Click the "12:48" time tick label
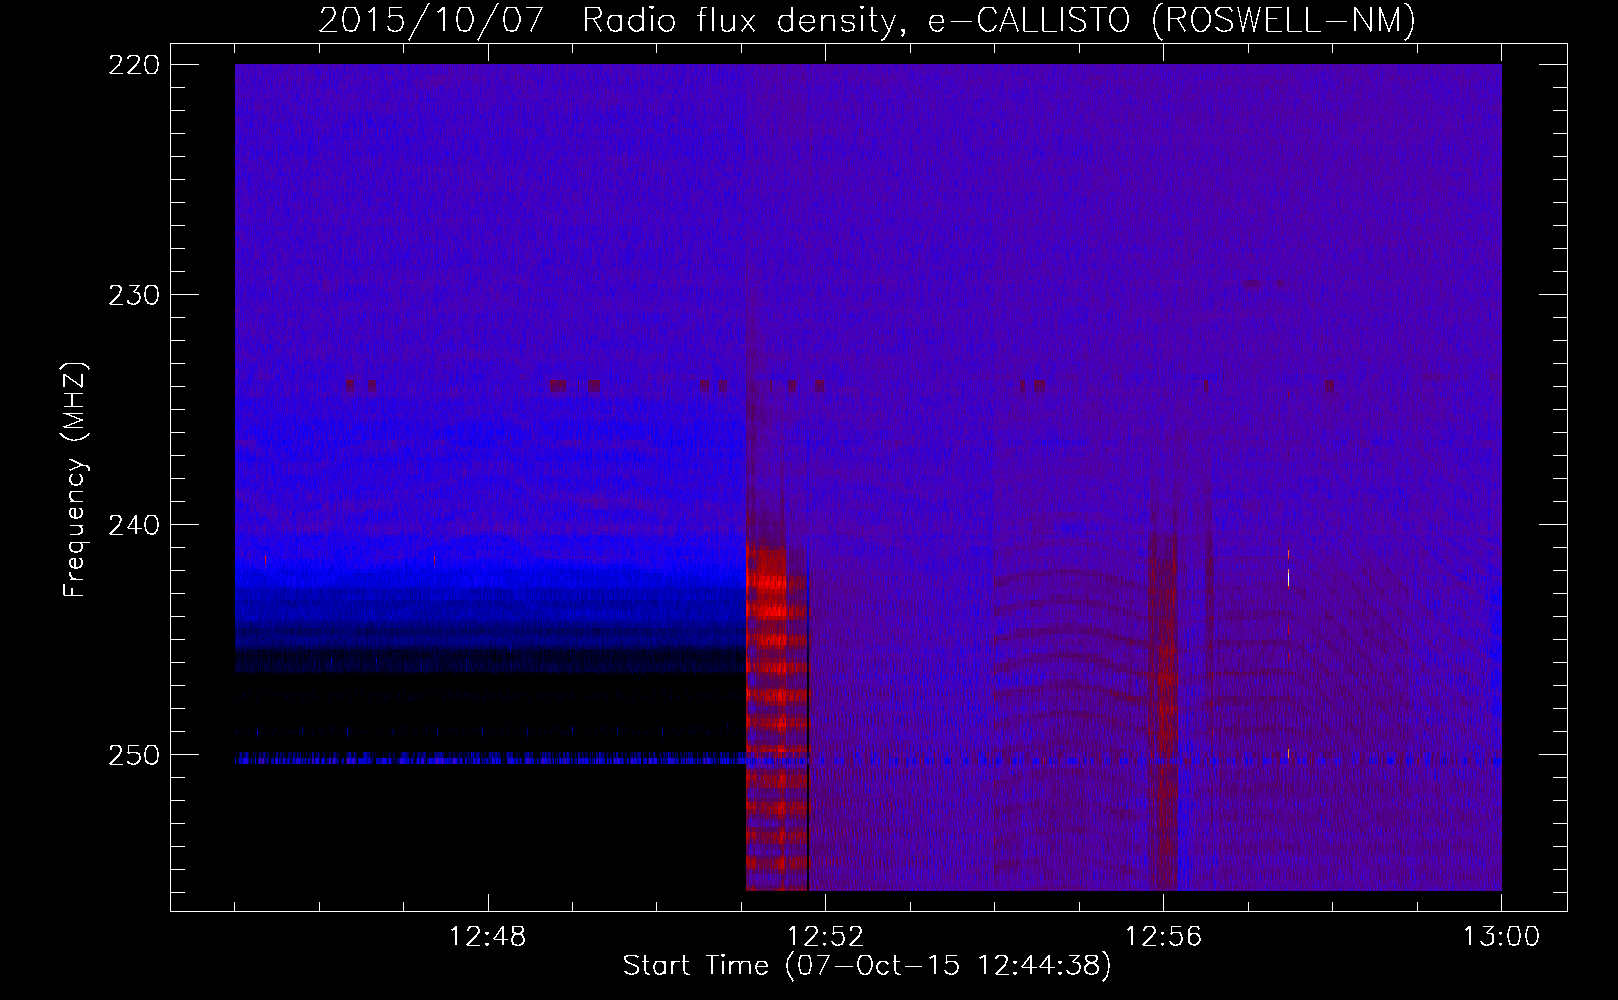This screenshot has height=1000, width=1618. pyautogui.click(x=488, y=937)
